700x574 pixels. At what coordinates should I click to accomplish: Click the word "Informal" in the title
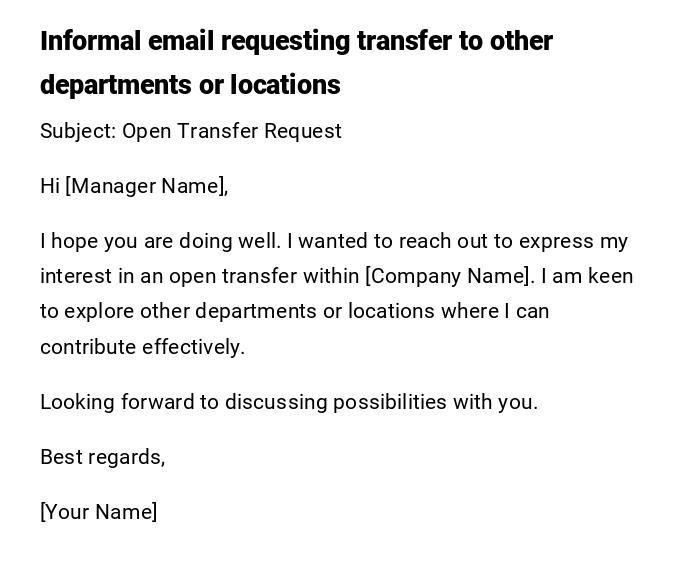point(91,42)
